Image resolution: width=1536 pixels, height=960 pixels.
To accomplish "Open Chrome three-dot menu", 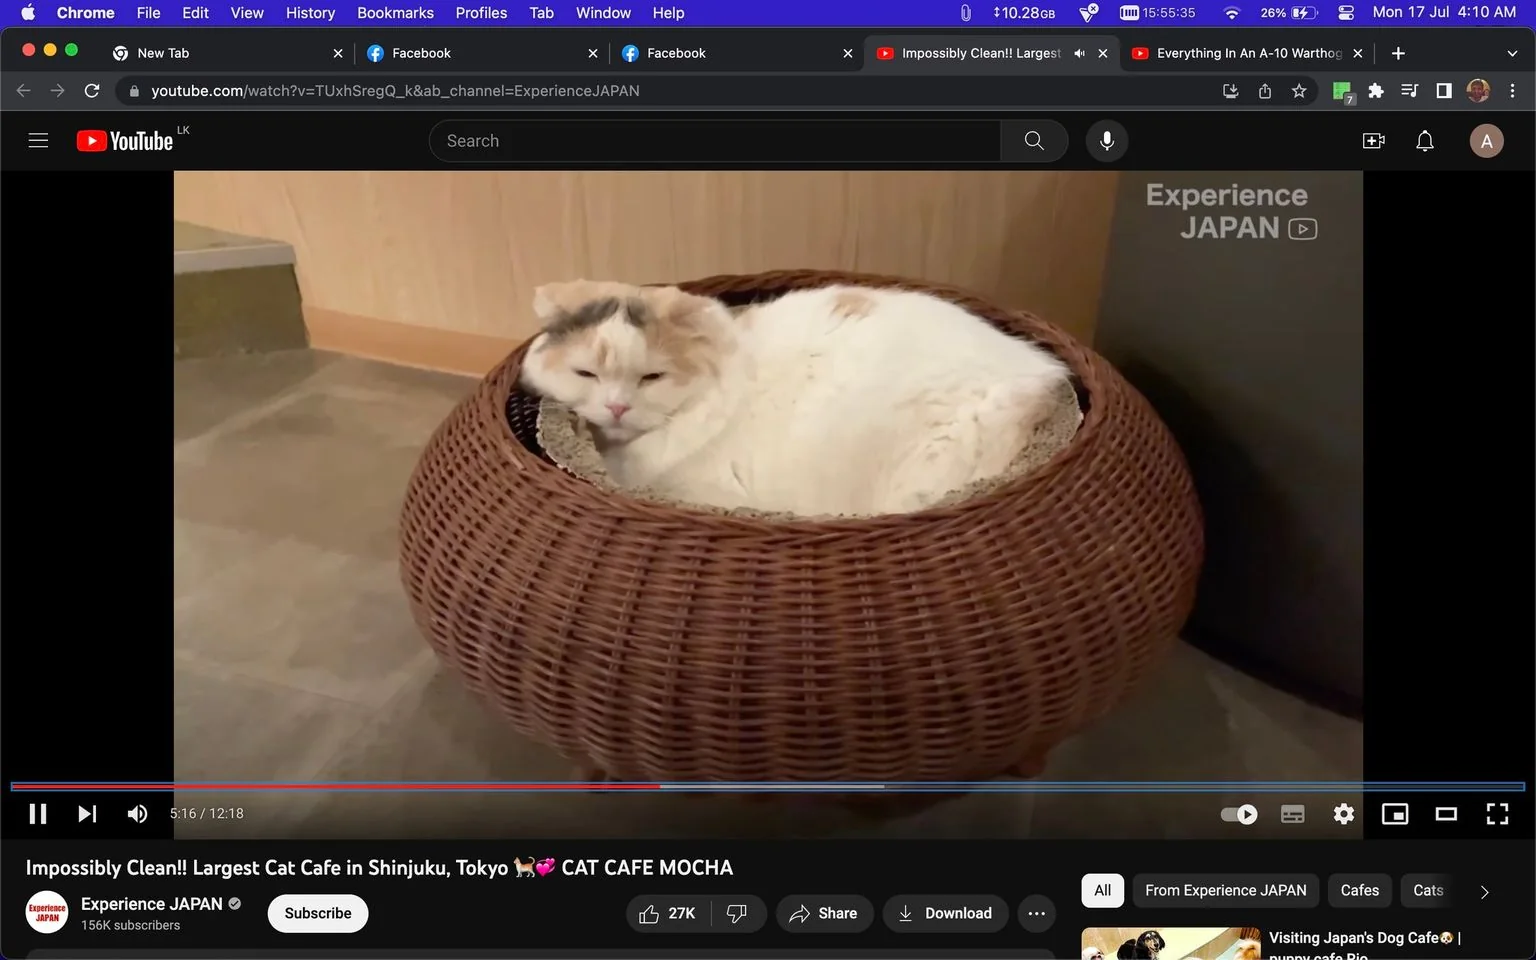I will 1512,91.
